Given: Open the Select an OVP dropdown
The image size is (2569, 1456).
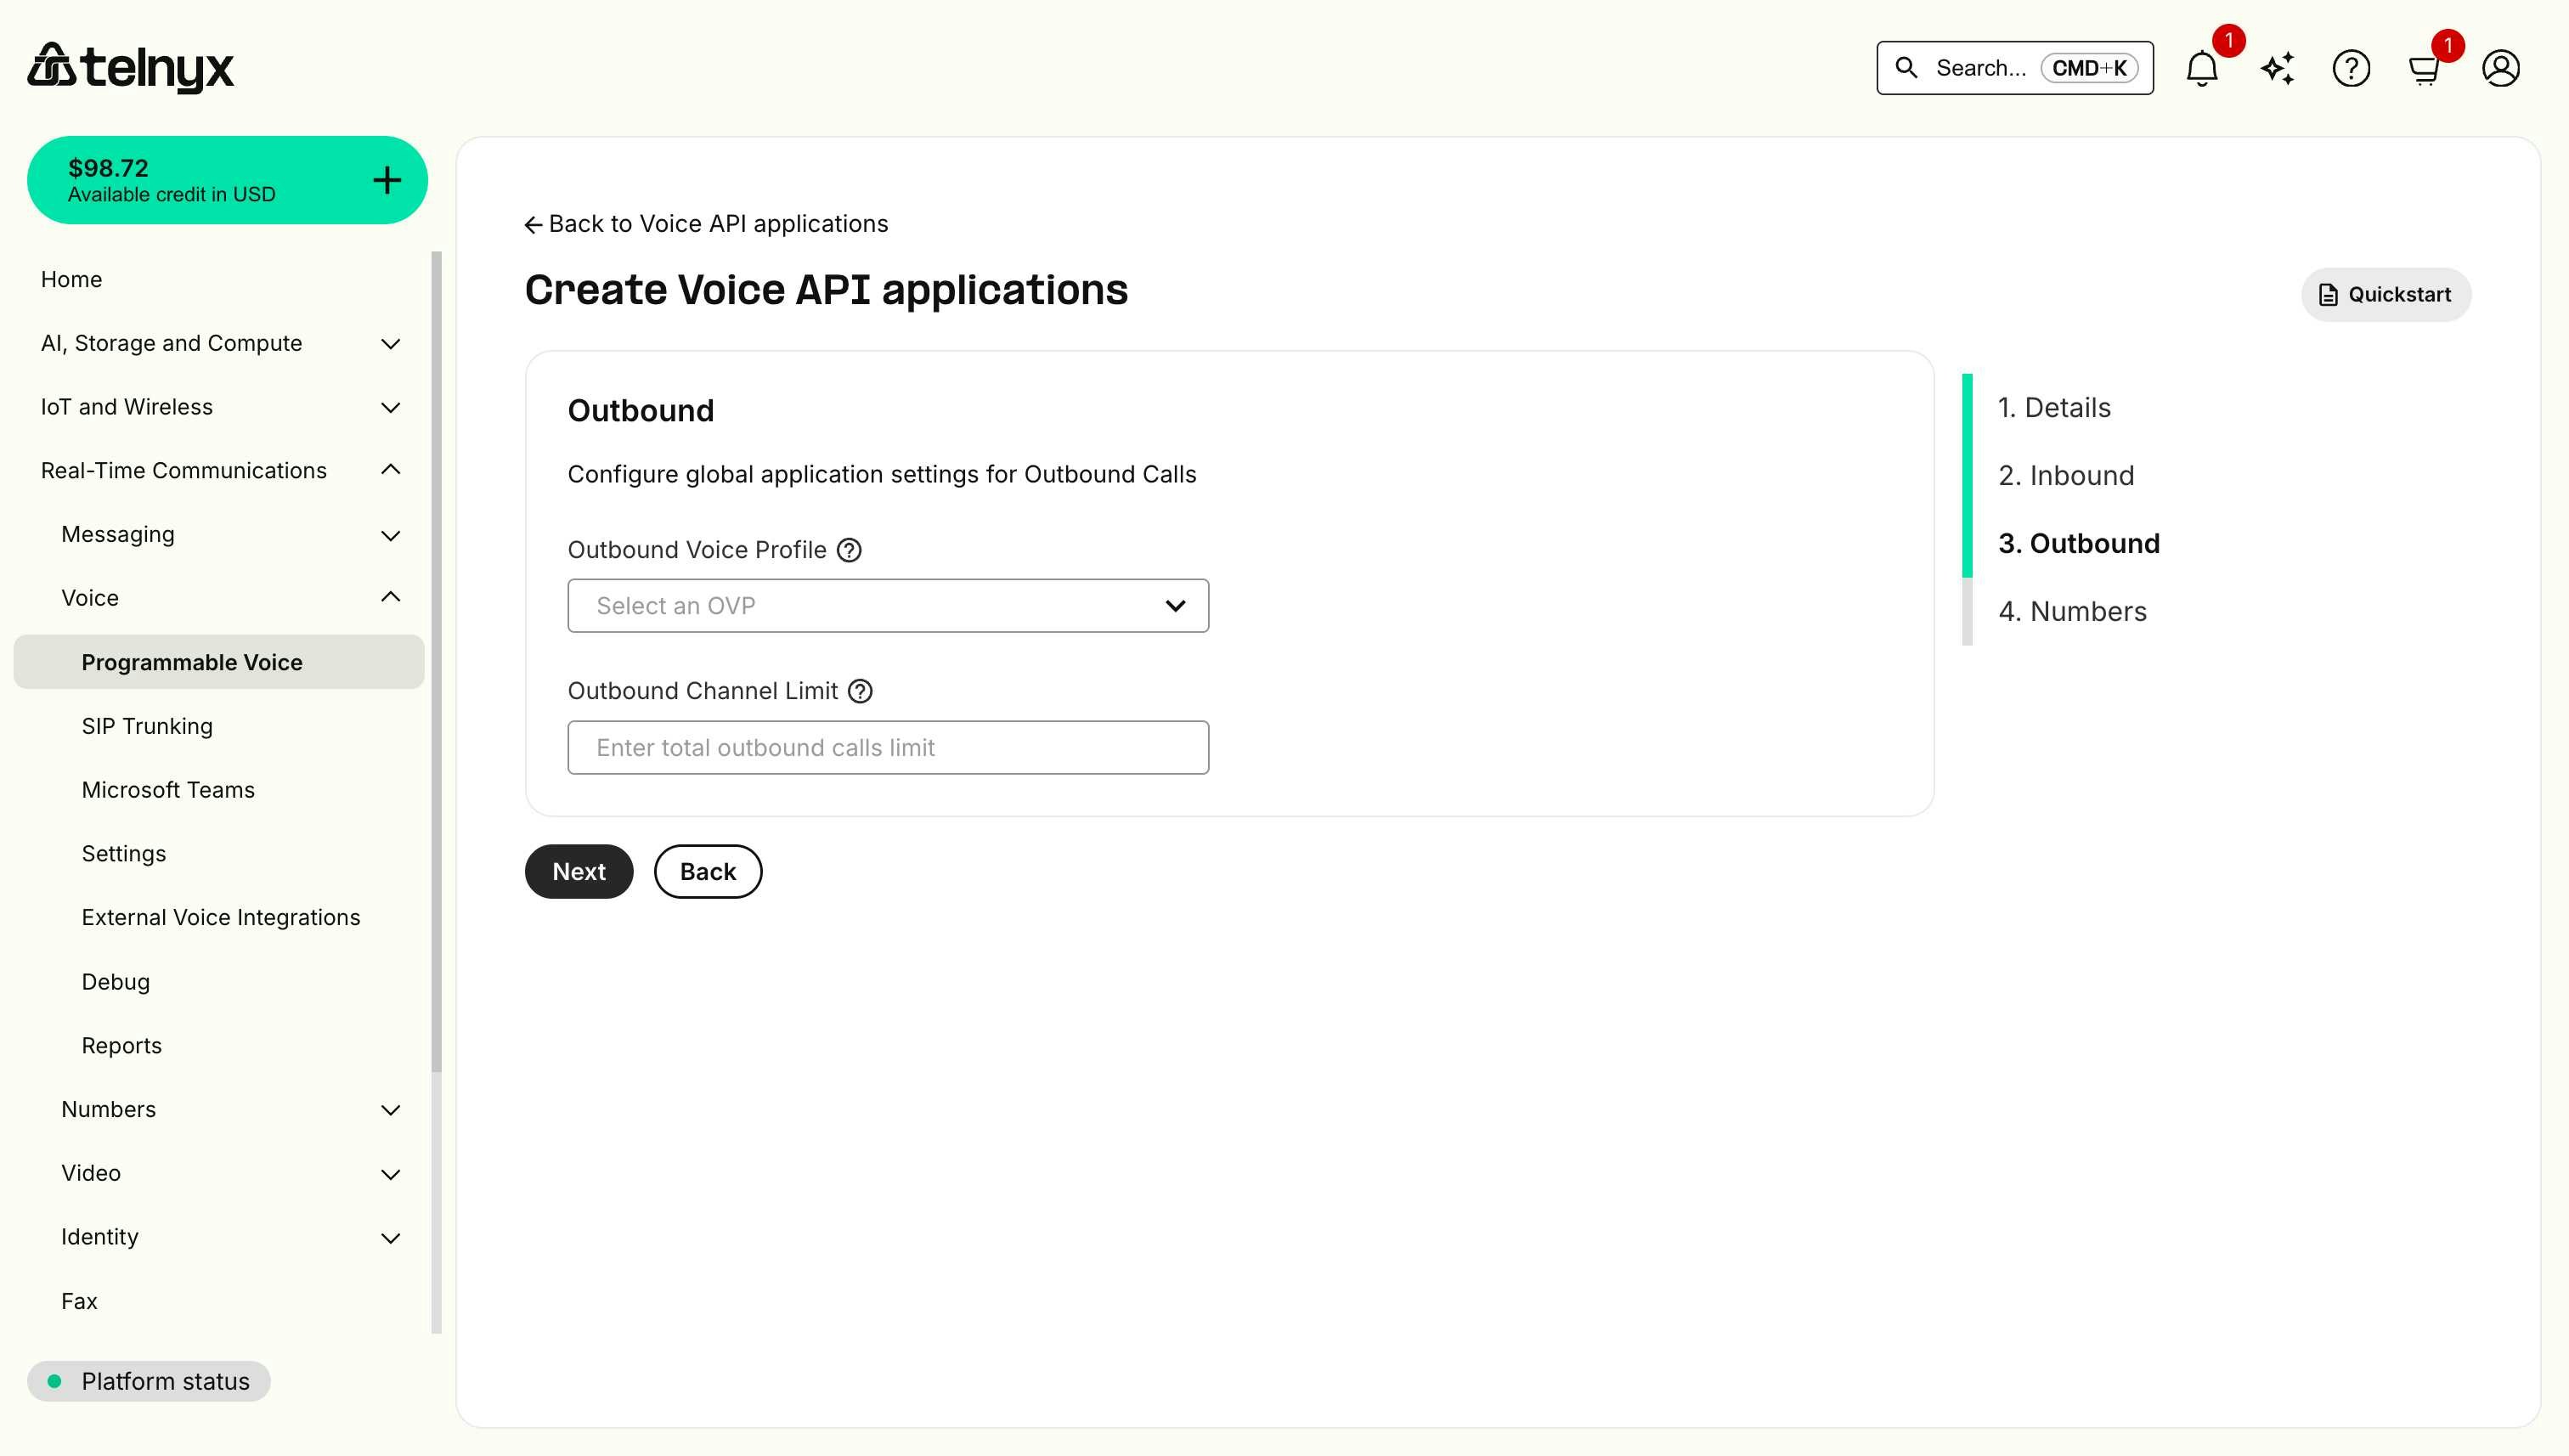Looking at the screenshot, I should 887,605.
